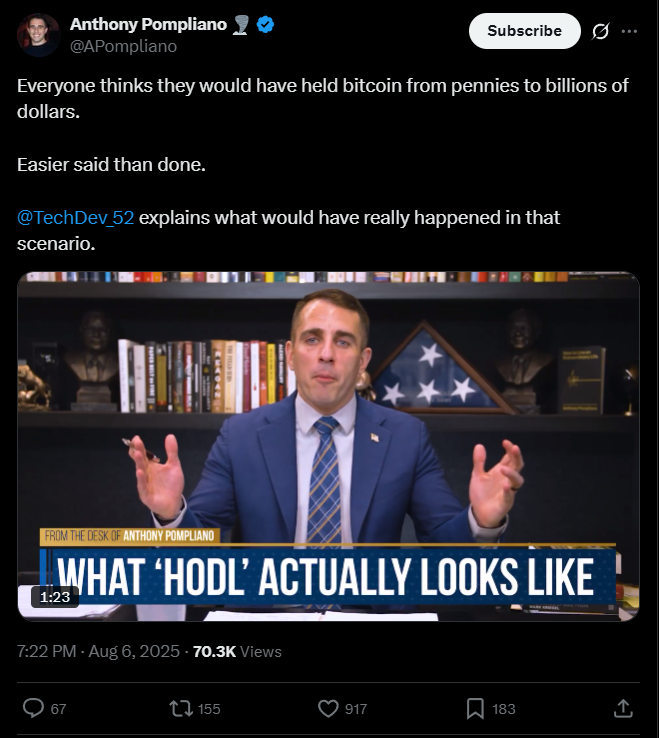Share the post via the upload icon

click(623, 708)
